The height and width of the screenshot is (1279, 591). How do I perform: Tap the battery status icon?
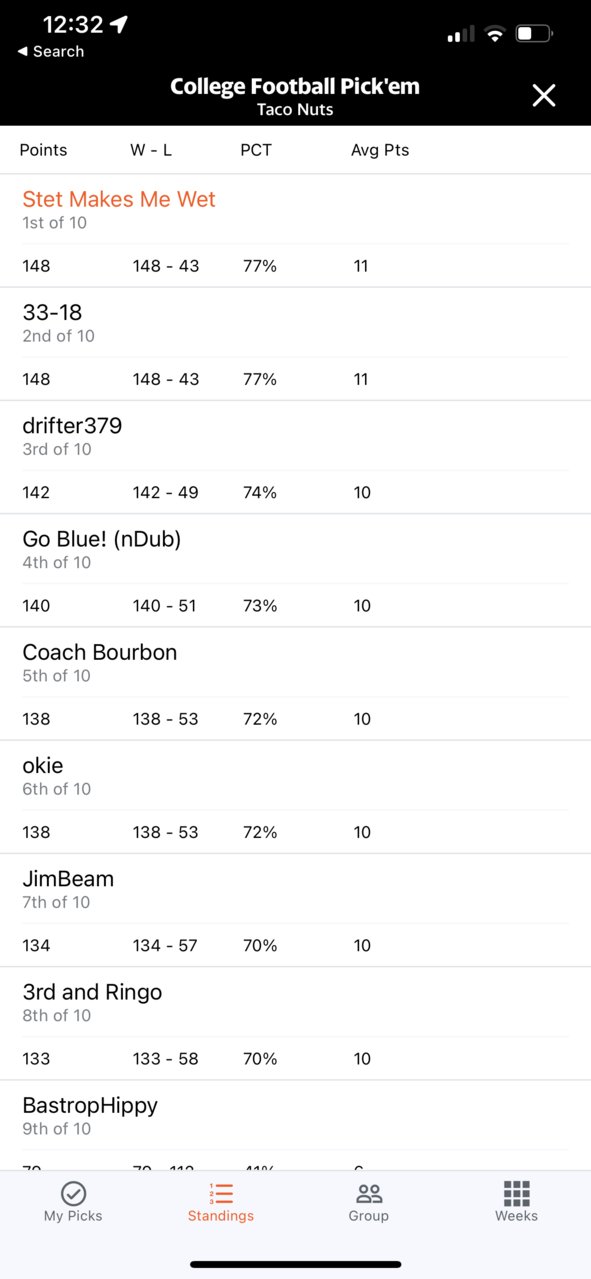(534, 34)
